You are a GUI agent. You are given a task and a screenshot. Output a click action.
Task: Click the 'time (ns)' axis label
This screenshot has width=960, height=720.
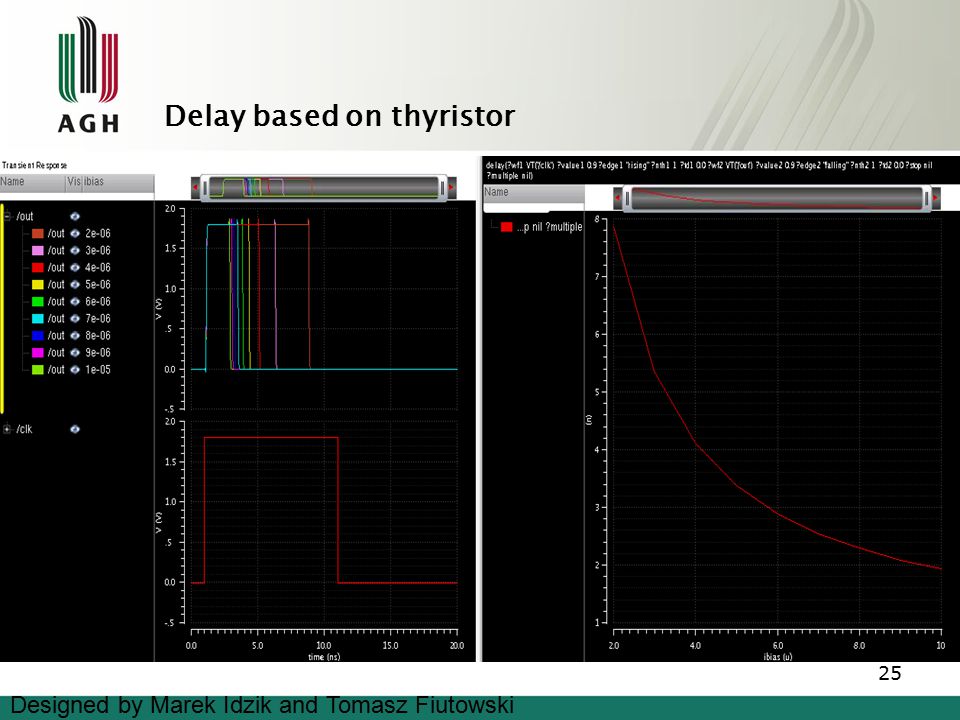[x=324, y=657]
